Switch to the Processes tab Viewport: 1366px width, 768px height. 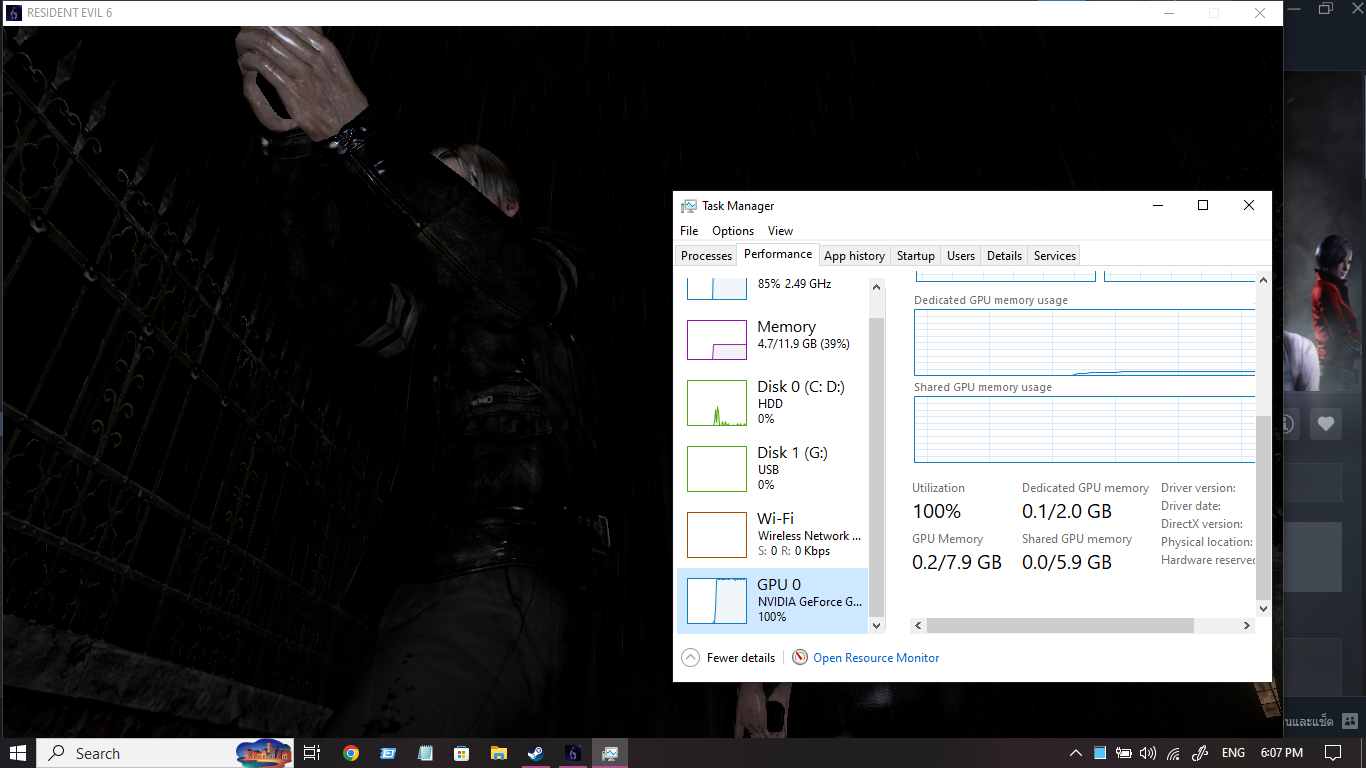pos(706,256)
